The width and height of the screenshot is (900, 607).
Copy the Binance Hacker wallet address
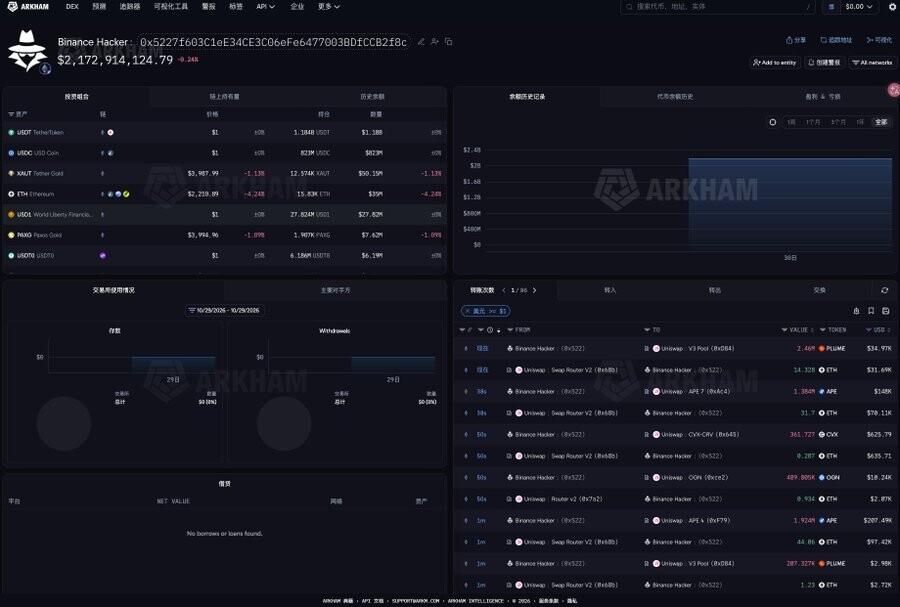point(449,42)
